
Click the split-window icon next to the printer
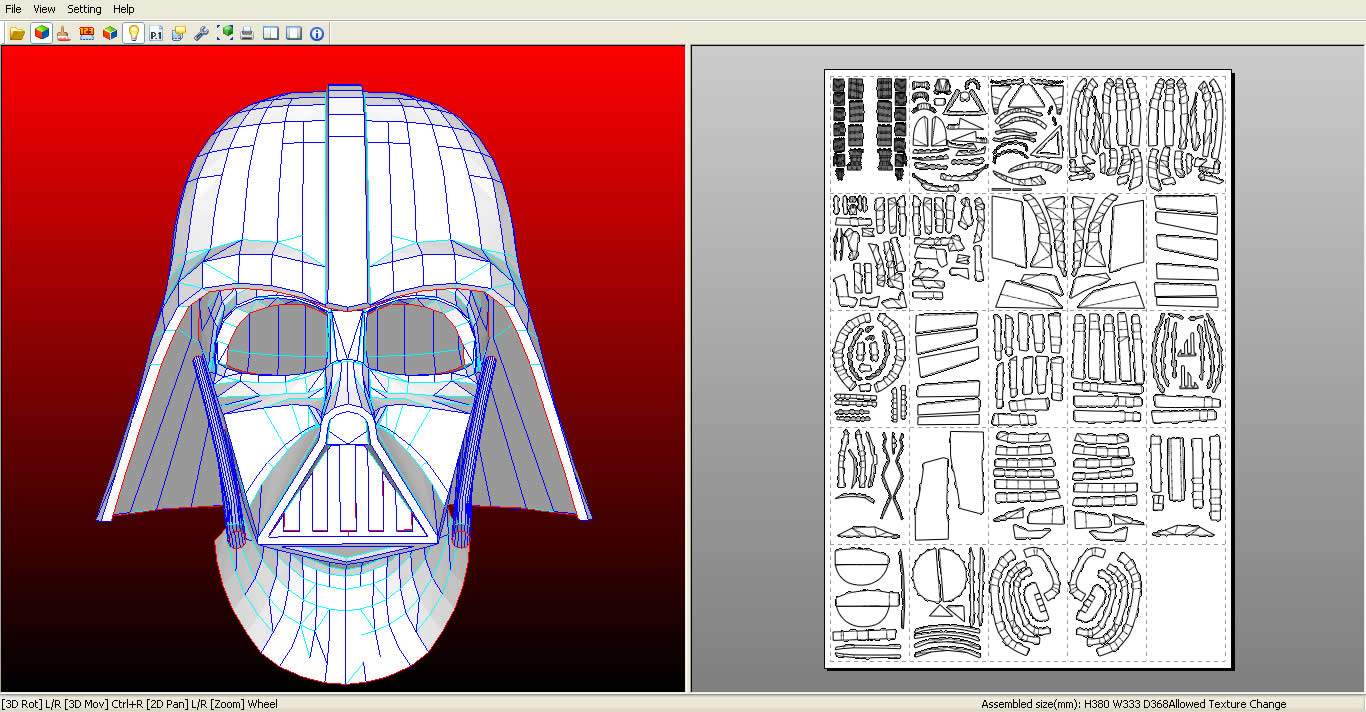coord(270,33)
